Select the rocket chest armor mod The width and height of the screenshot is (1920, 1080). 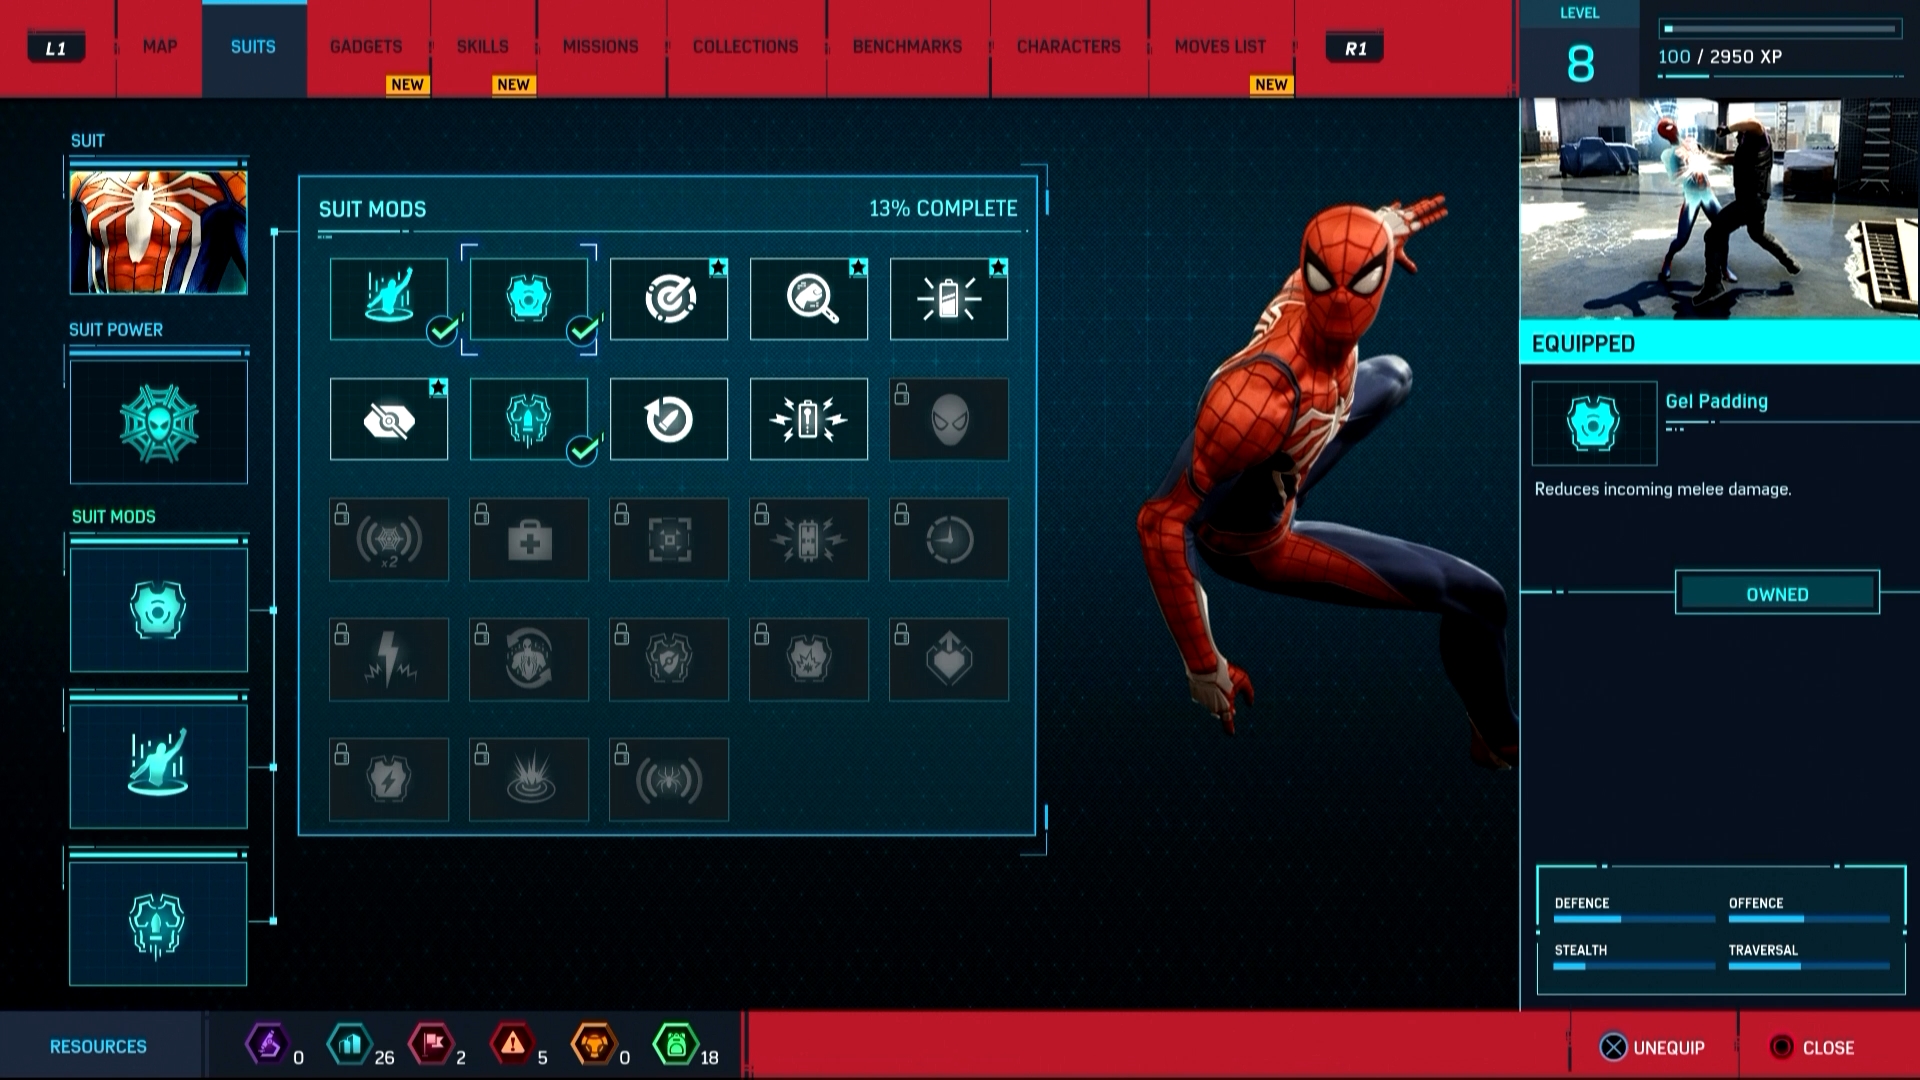(x=529, y=419)
